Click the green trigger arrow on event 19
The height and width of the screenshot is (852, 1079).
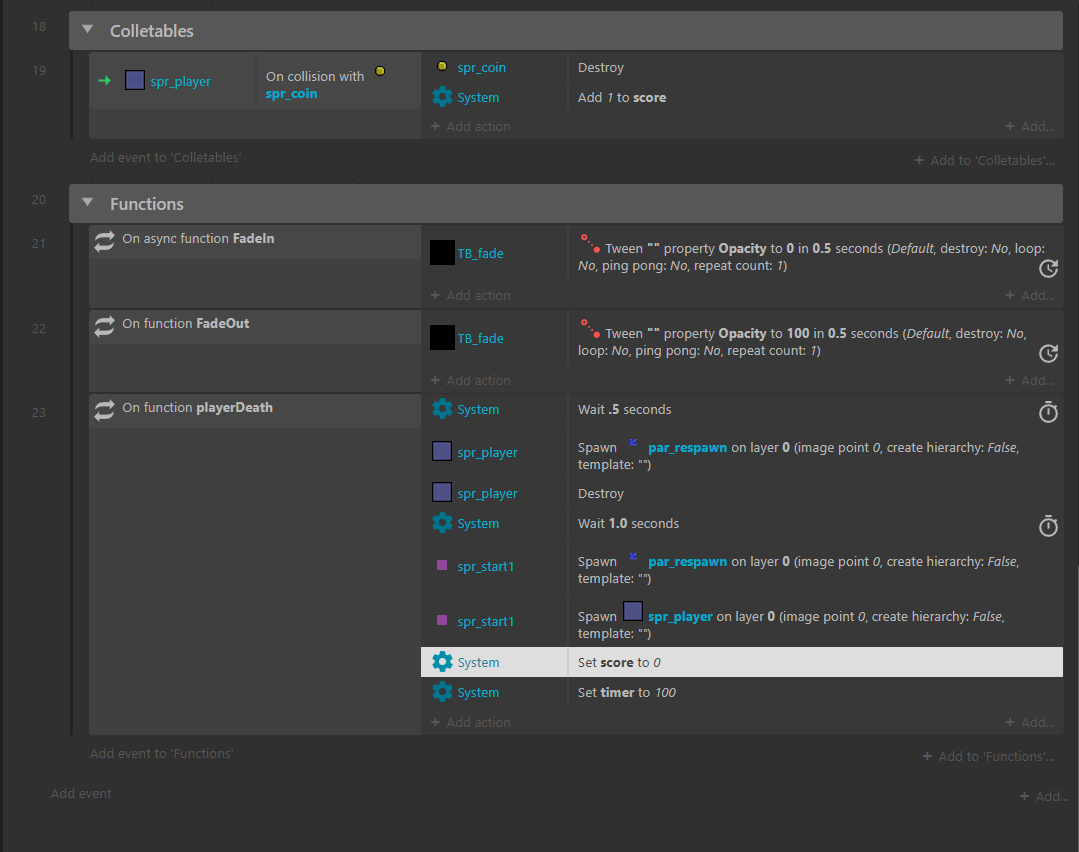(x=105, y=81)
